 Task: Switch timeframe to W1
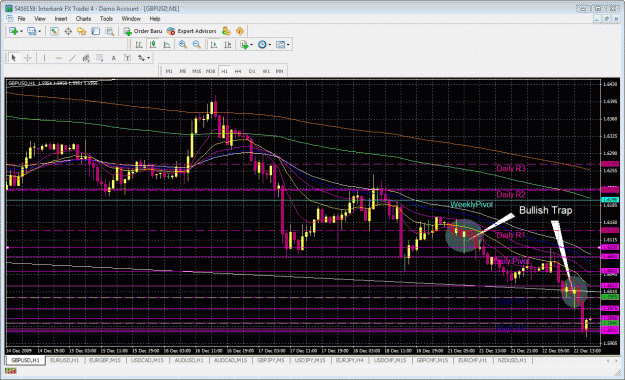266,71
